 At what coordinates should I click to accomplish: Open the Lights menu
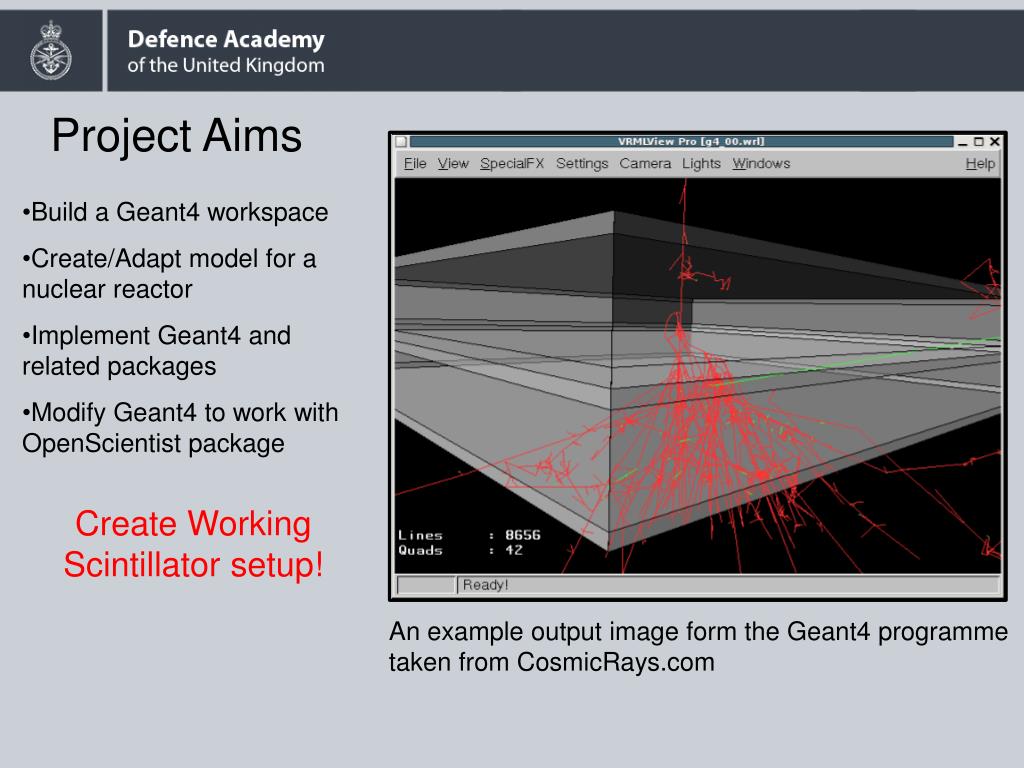coord(701,163)
